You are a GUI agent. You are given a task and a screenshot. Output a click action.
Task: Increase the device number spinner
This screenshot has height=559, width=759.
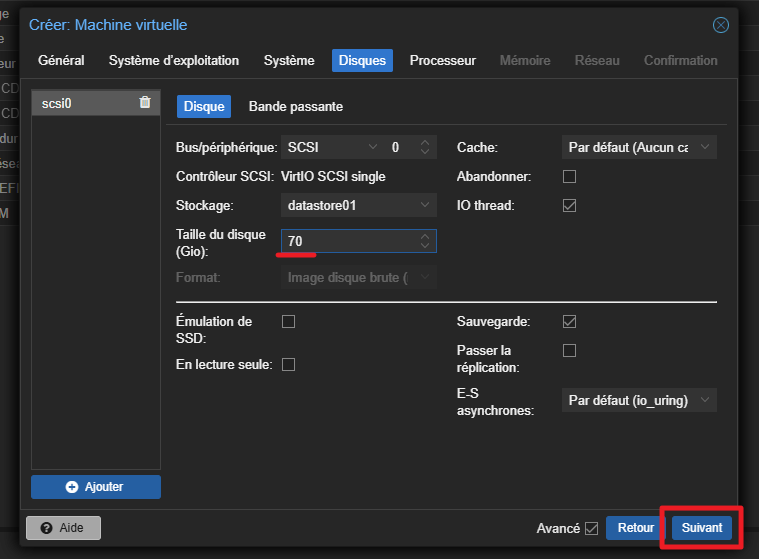tap(425, 143)
